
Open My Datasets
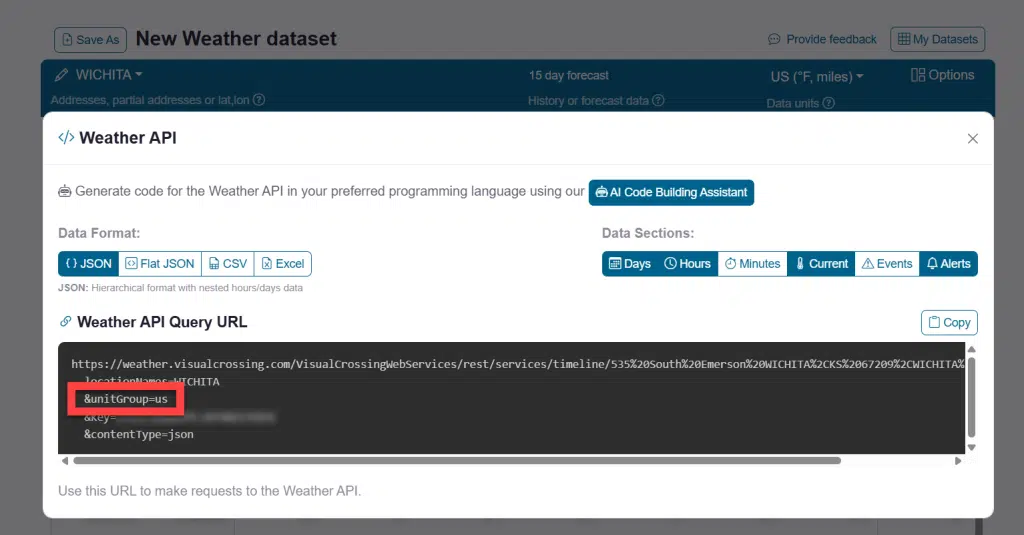tap(937, 39)
